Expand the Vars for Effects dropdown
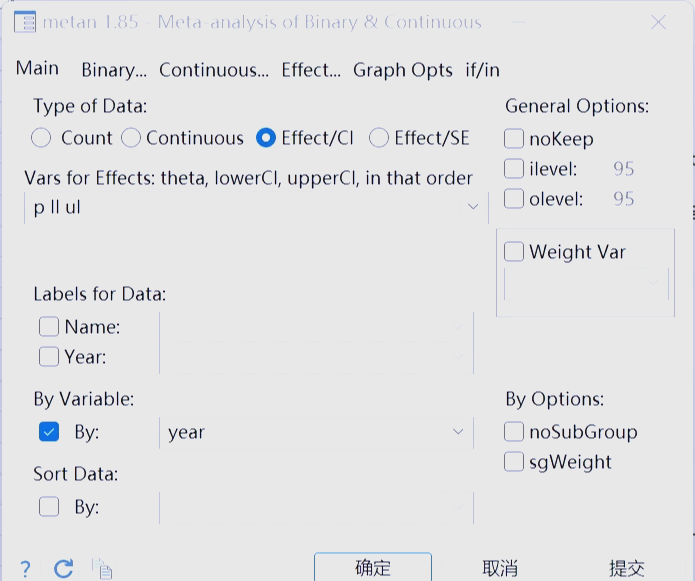Screen dimensions: 695x581 [x=473, y=207]
